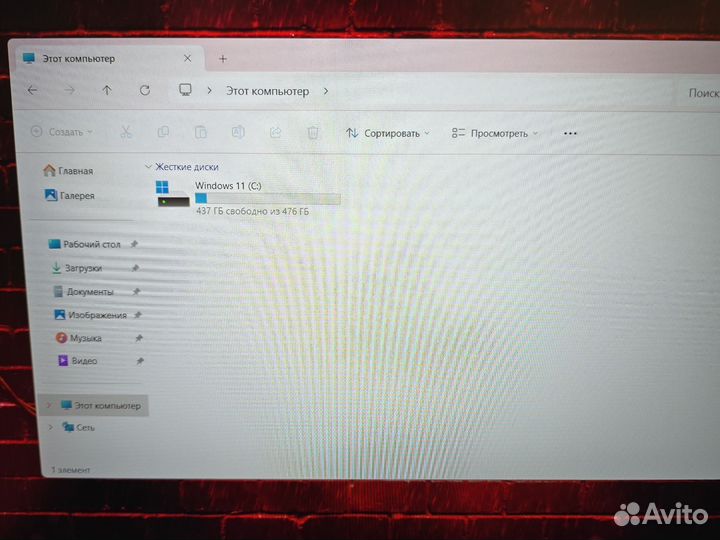Open the Windows 11 (C:) drive icon
The image size is (720, 540).
tap(173, 194)
